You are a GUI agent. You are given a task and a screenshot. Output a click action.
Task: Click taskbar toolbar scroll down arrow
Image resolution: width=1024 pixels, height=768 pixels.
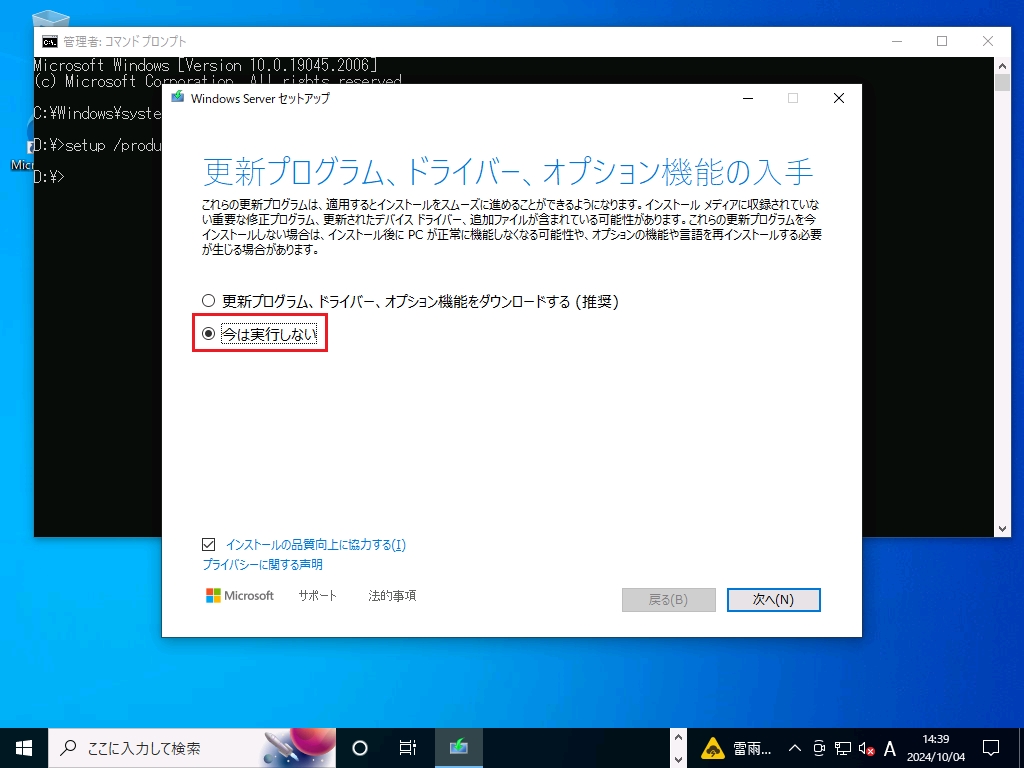pyautogui.click(x=678, y=759)
